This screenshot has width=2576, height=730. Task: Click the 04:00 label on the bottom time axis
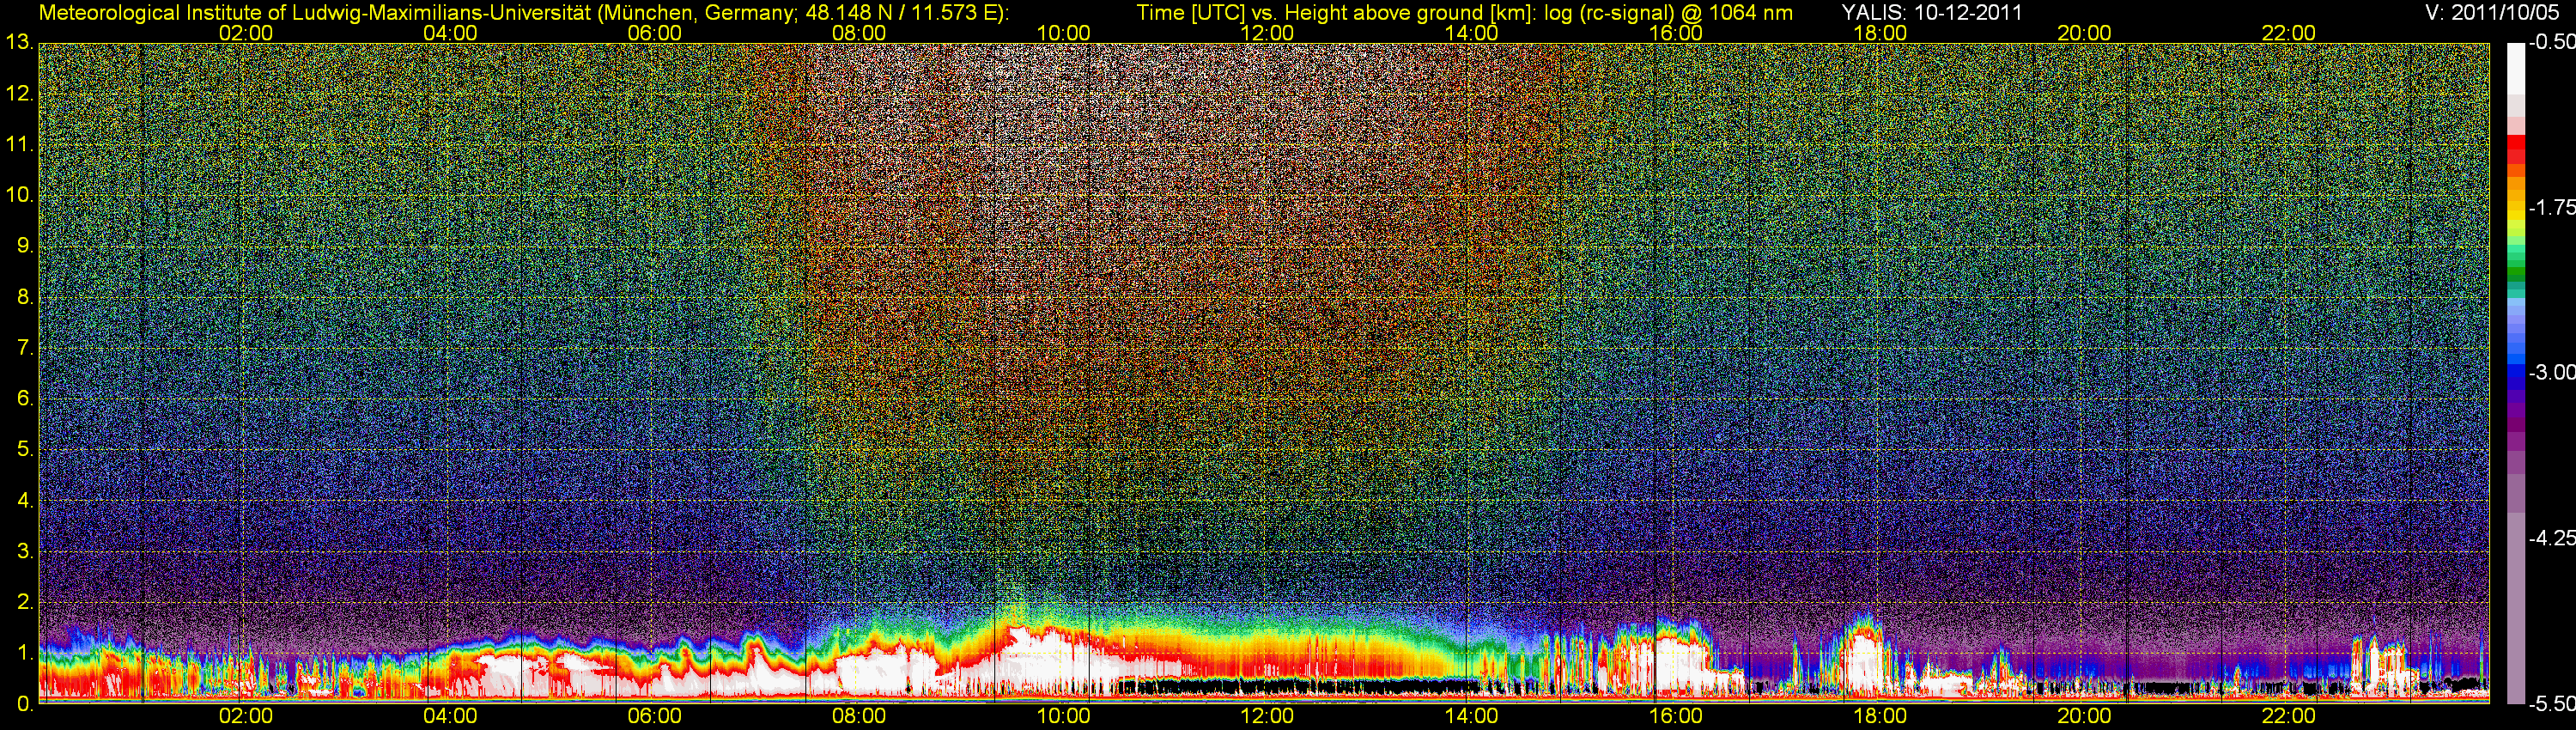pos(450,717)
